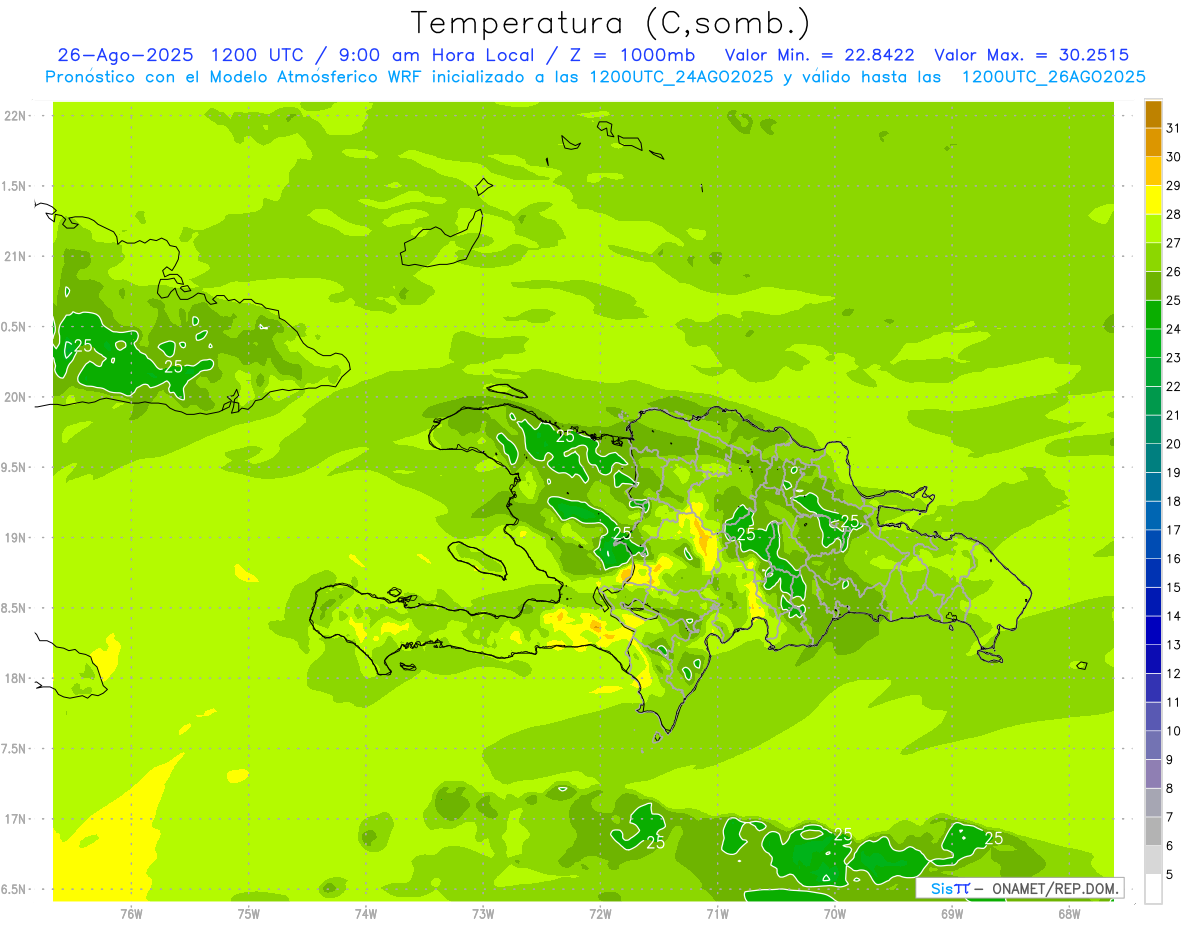Click the "1200UTC_24AGO2025" initialization time
Image resolution: width=1200 pixels, height=927 pixels.
click(682, 77)
